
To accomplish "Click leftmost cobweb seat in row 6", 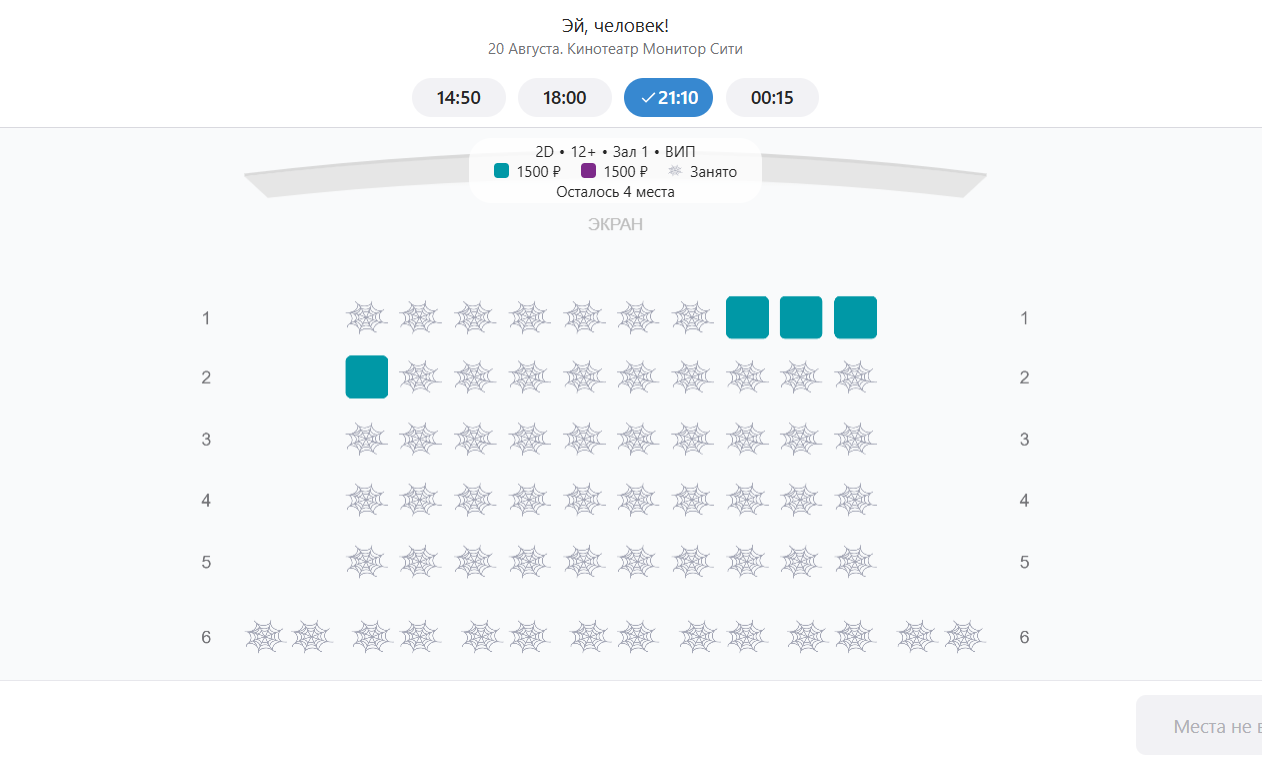I will (x=266, y=637).
